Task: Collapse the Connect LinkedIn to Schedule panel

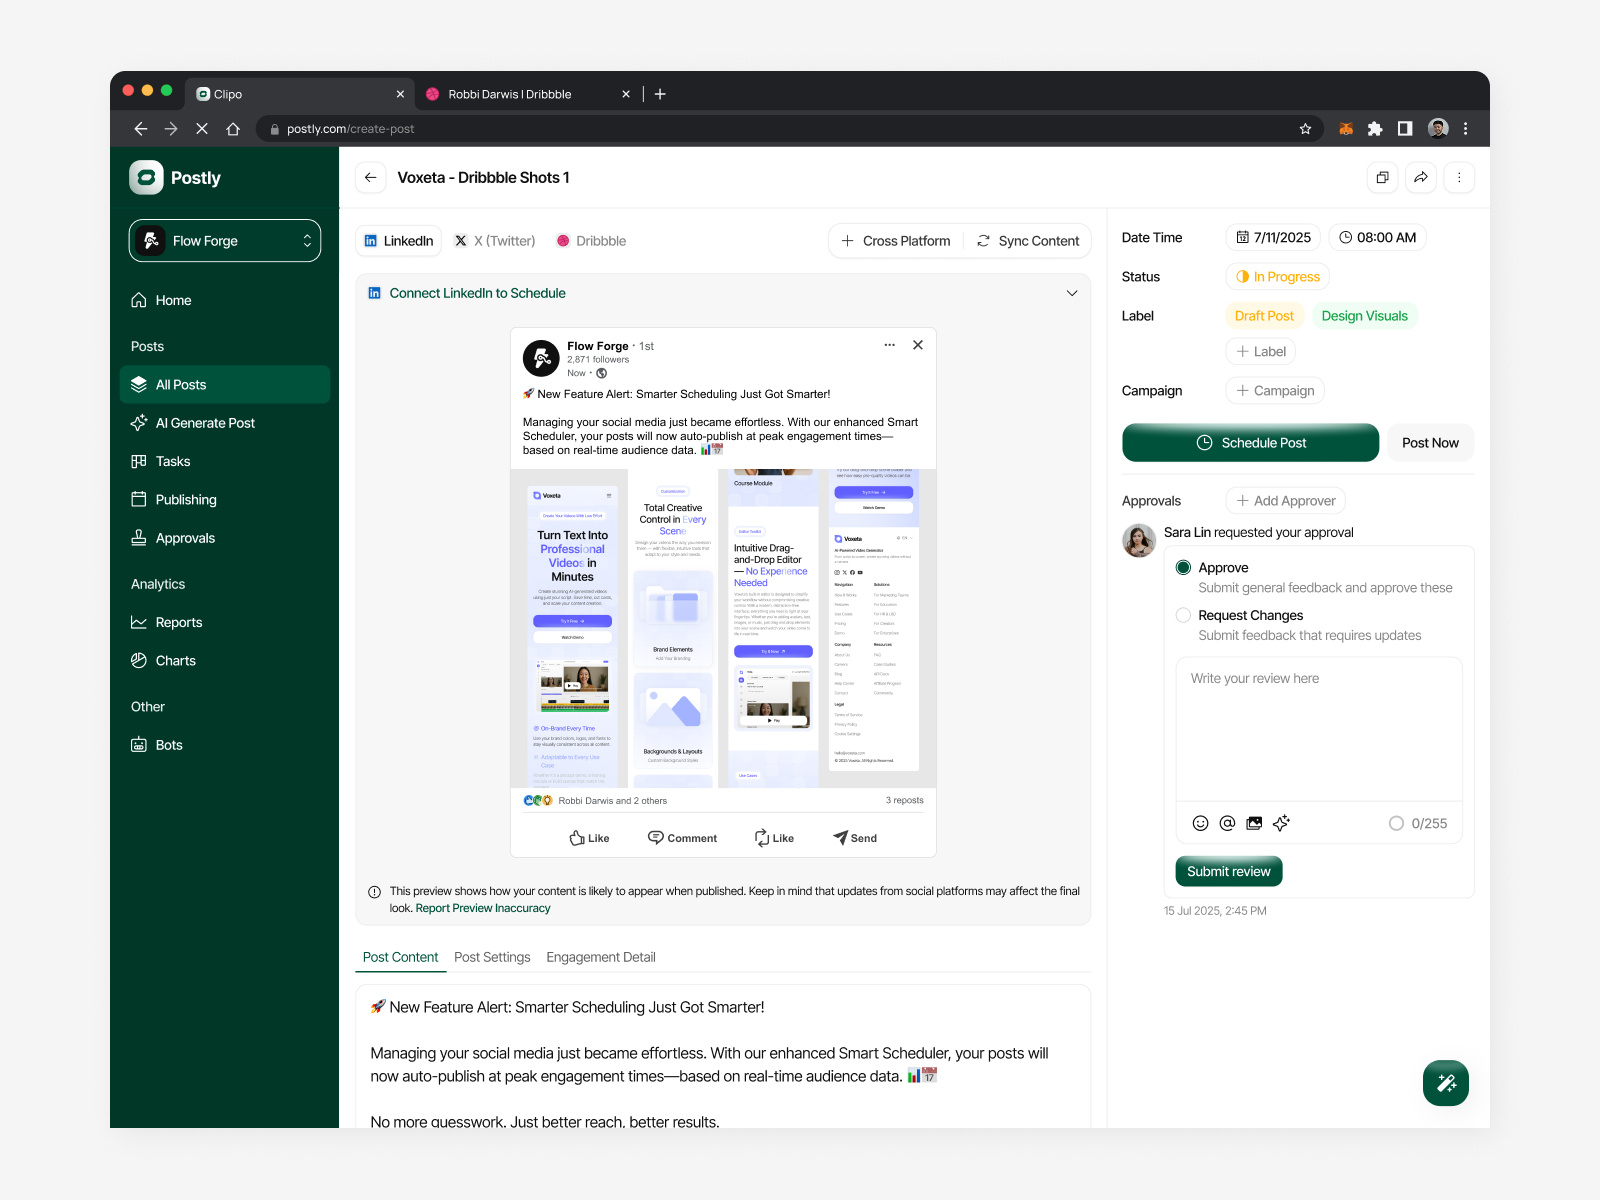Action: coord(1071,292)
